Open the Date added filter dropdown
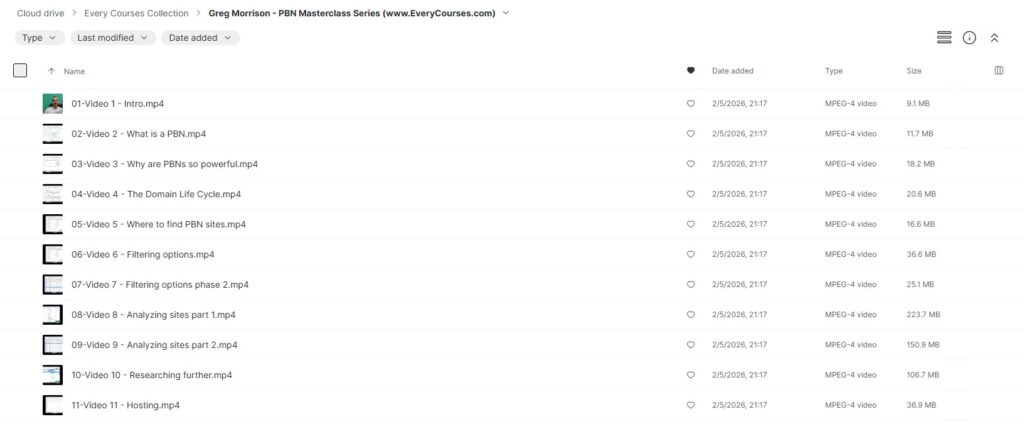This screenshot has width=1024, height=424. coord(200,38)
